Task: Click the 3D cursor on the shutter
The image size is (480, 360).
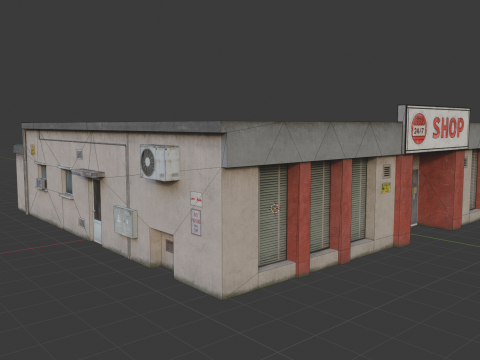Action: 275,209
